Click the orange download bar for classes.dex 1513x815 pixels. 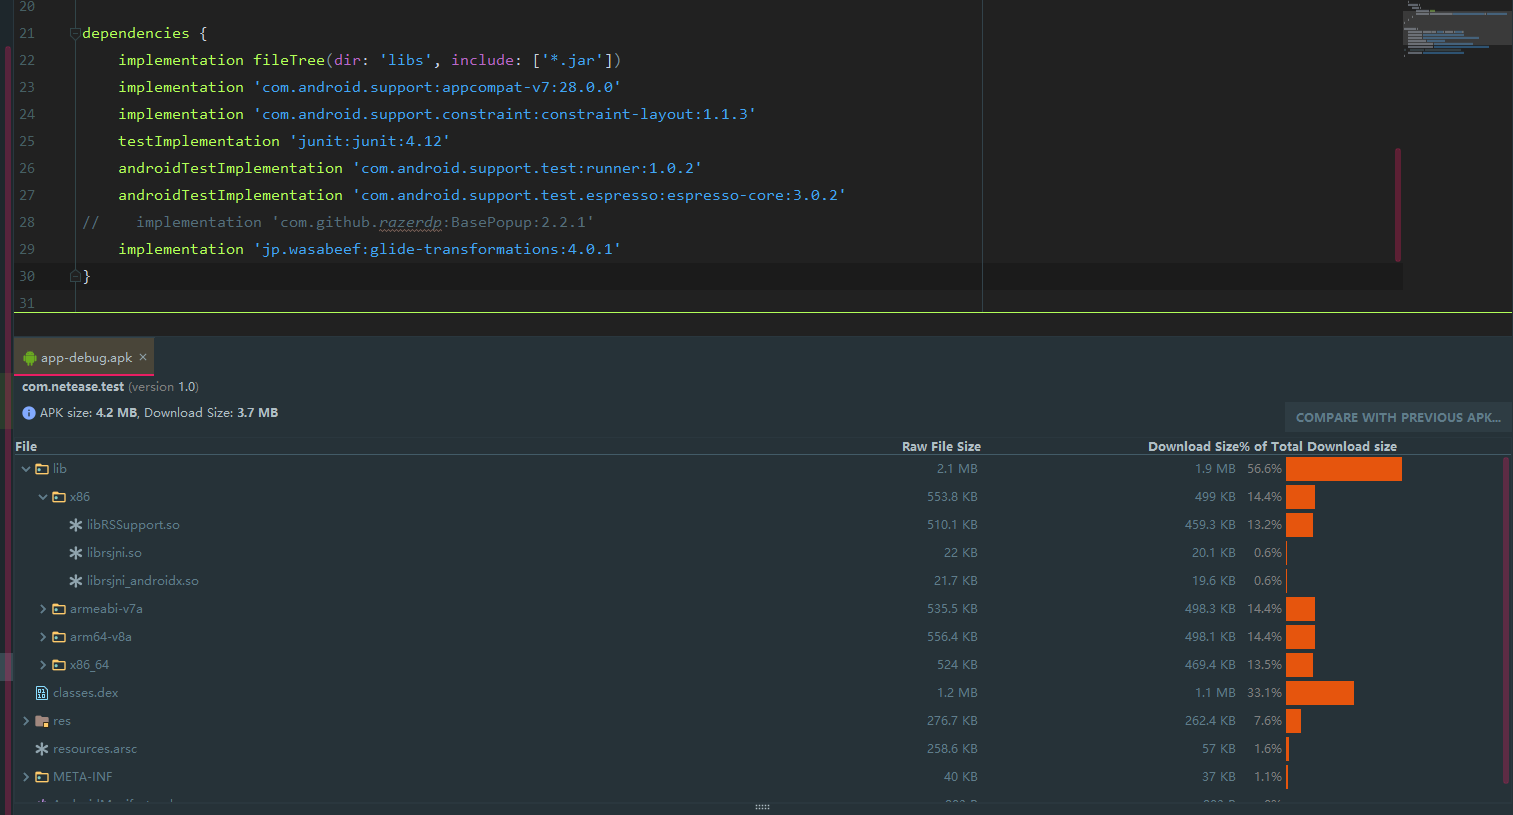(1320, 692)
